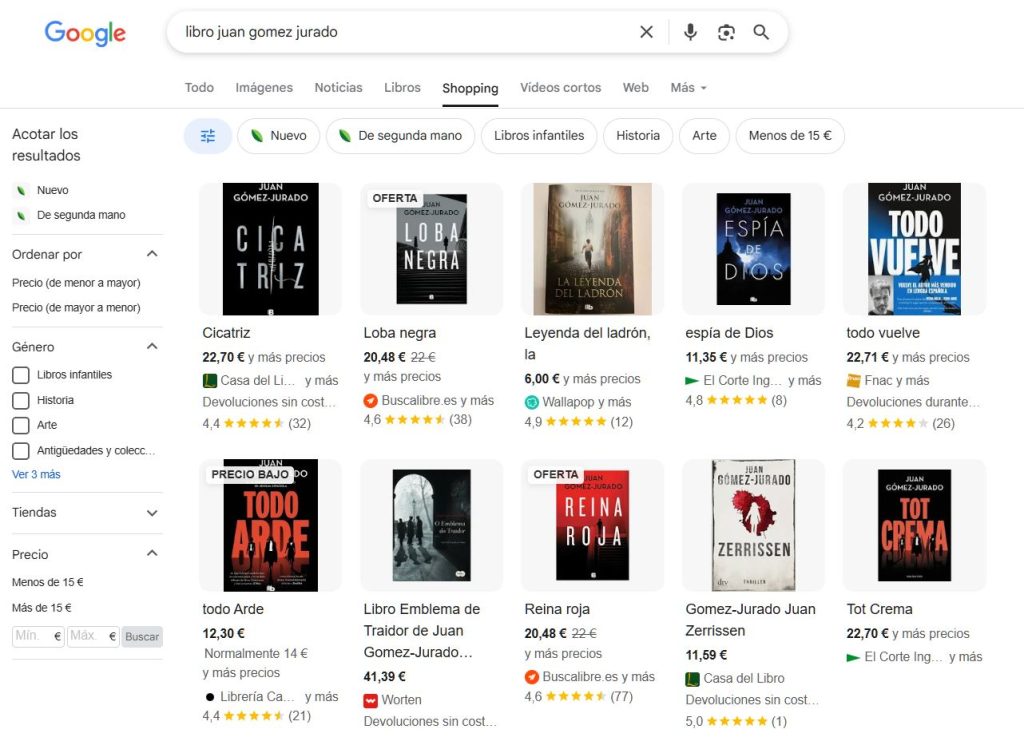
Task: Click the Casa del Libro store icon under Cicatriz
Action: (209, 381)
